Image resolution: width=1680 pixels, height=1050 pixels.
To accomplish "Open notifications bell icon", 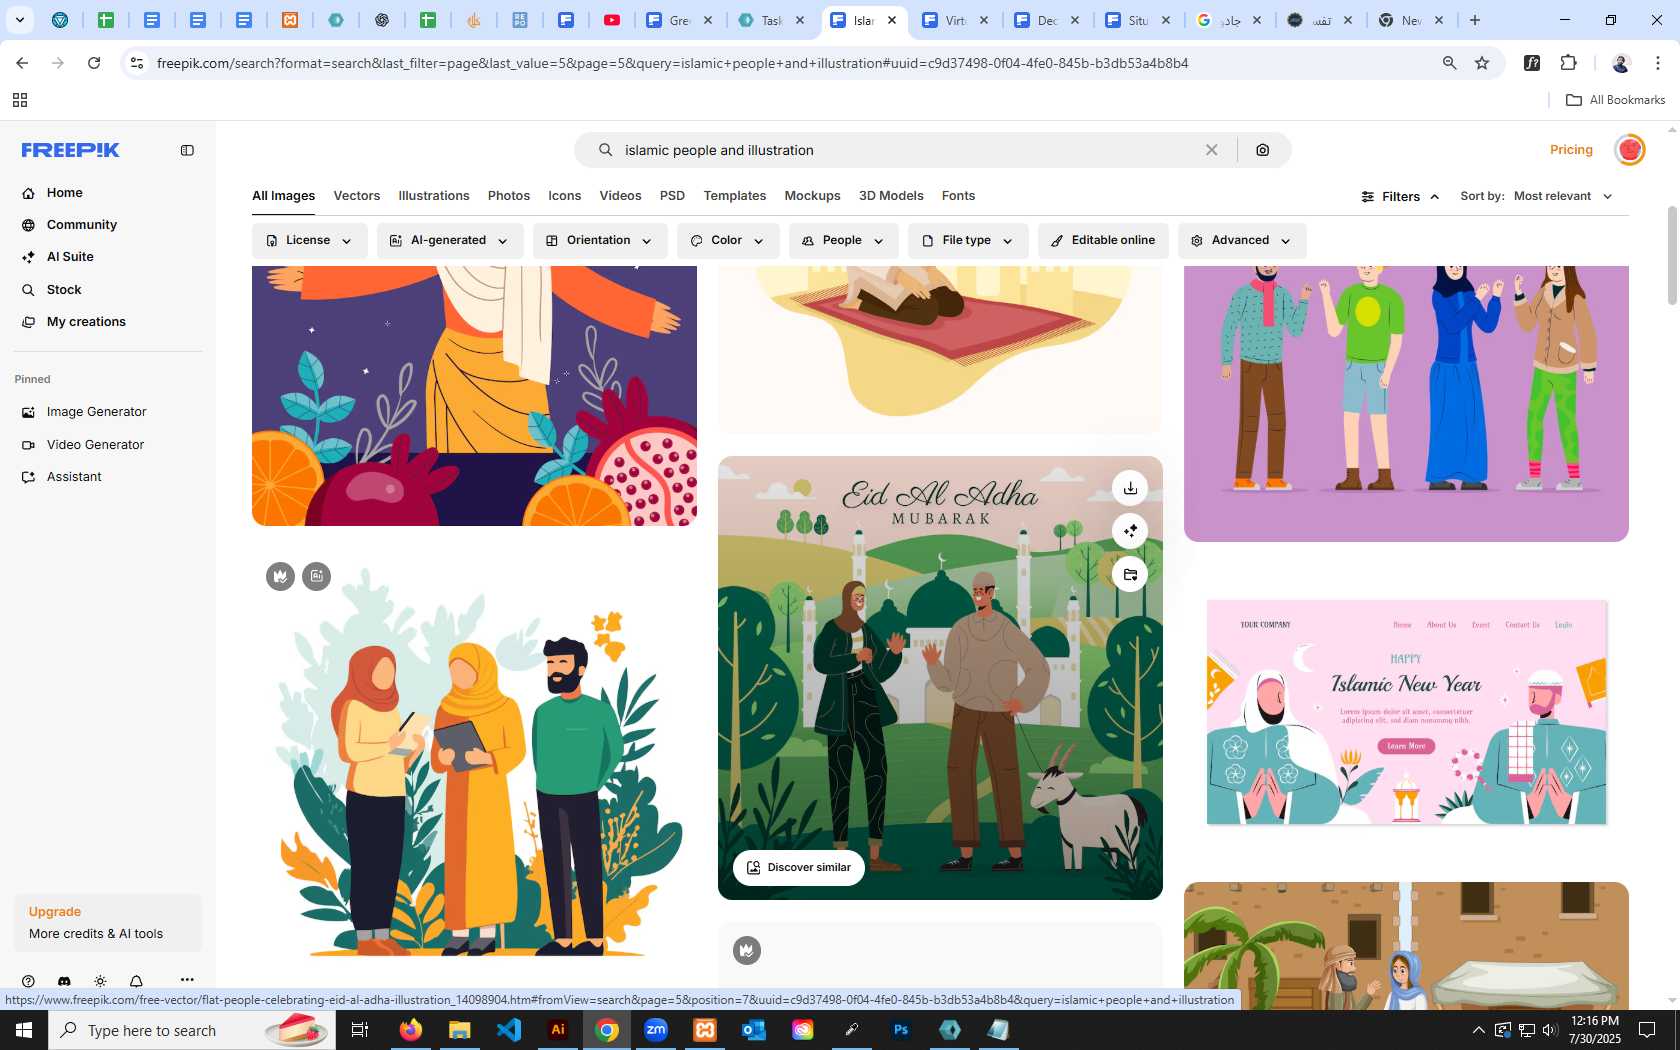I will click(x=136, y=982).
